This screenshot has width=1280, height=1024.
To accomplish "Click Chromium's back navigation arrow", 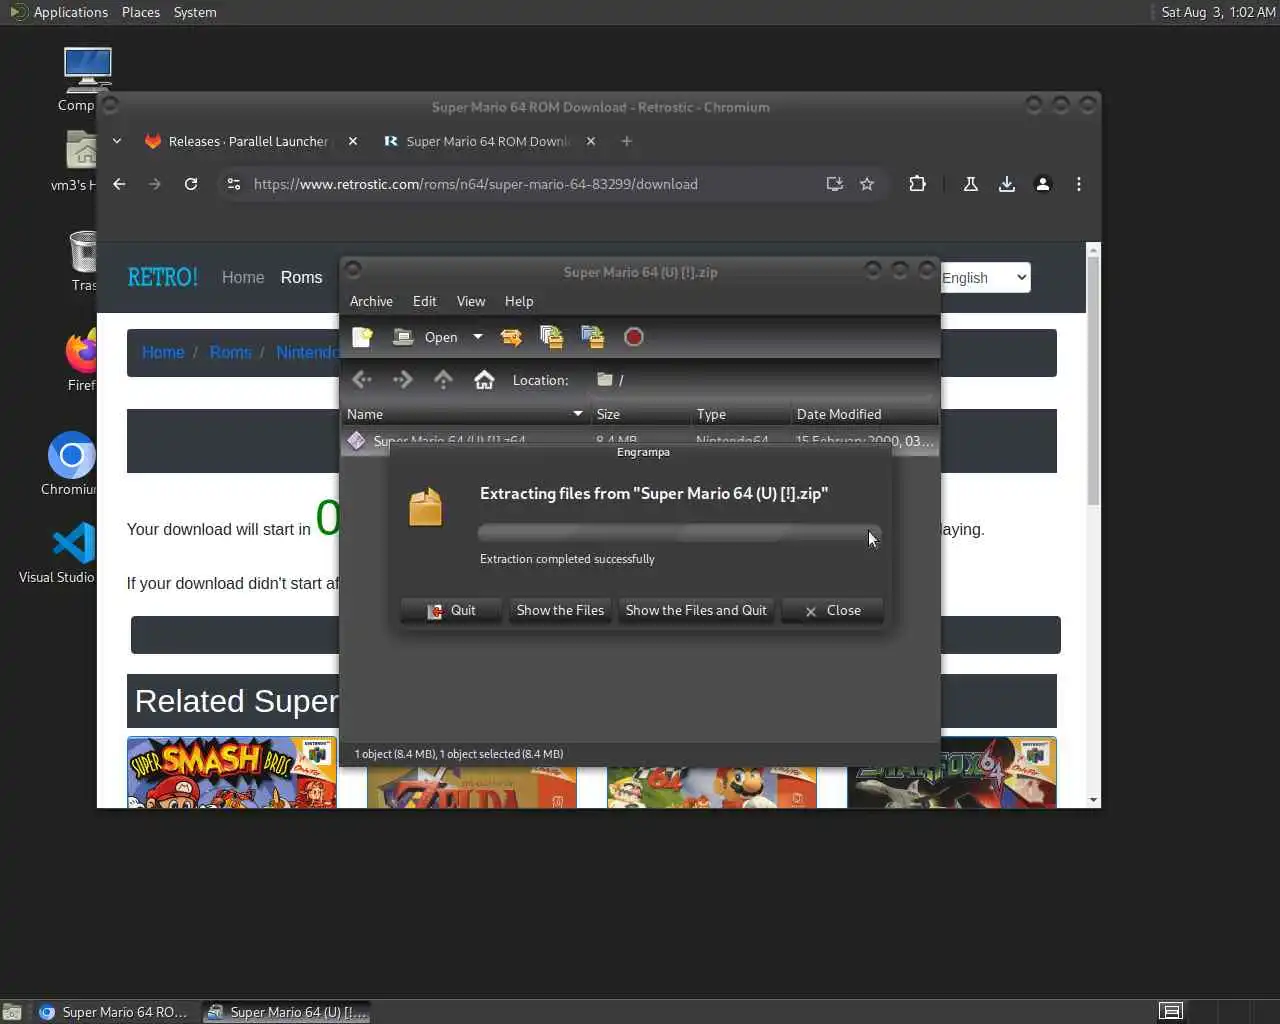I will (119, 184).
